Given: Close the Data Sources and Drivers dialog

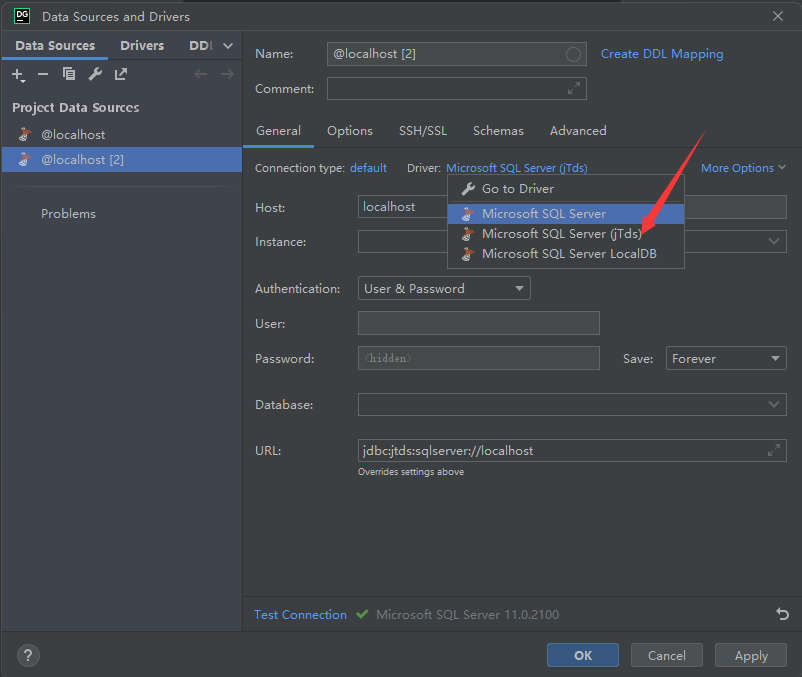Looking at the screenshot, I should point(777,16).
